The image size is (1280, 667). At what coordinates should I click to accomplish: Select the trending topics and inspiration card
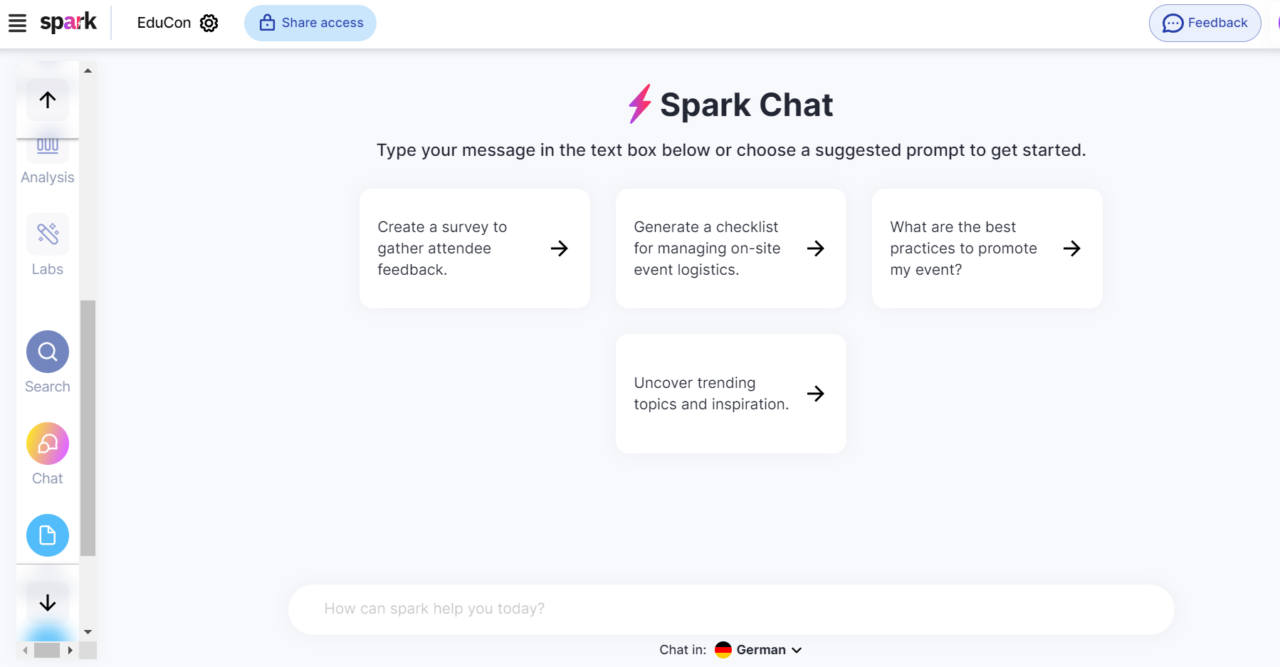click(730, 393)
